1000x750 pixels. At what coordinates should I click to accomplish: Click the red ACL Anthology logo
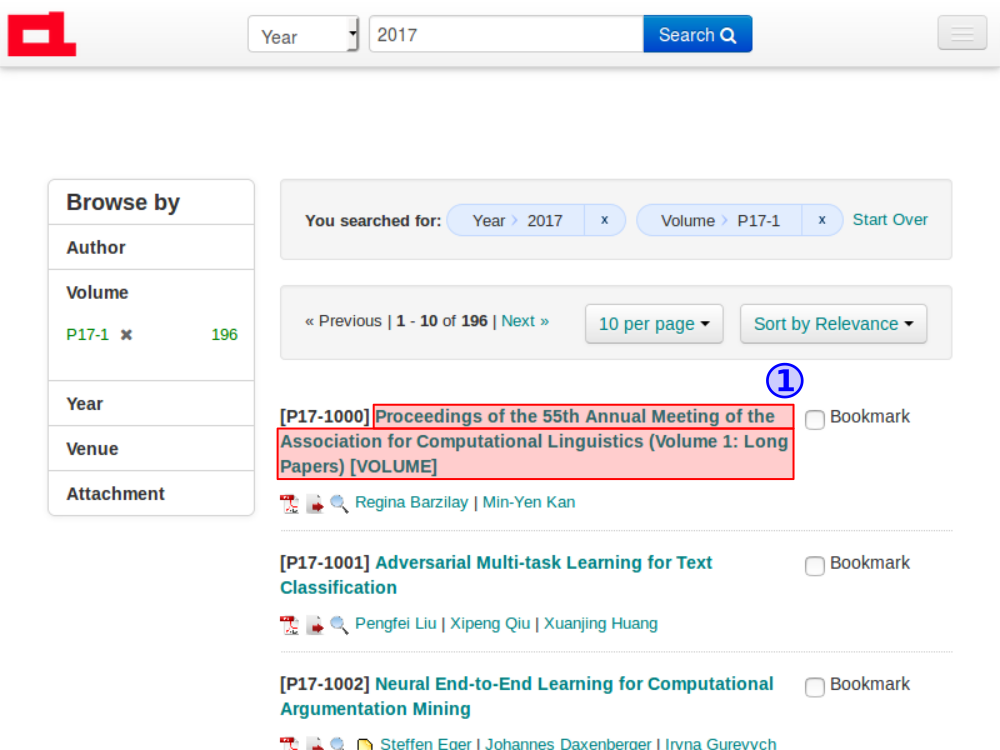point(42,34)
